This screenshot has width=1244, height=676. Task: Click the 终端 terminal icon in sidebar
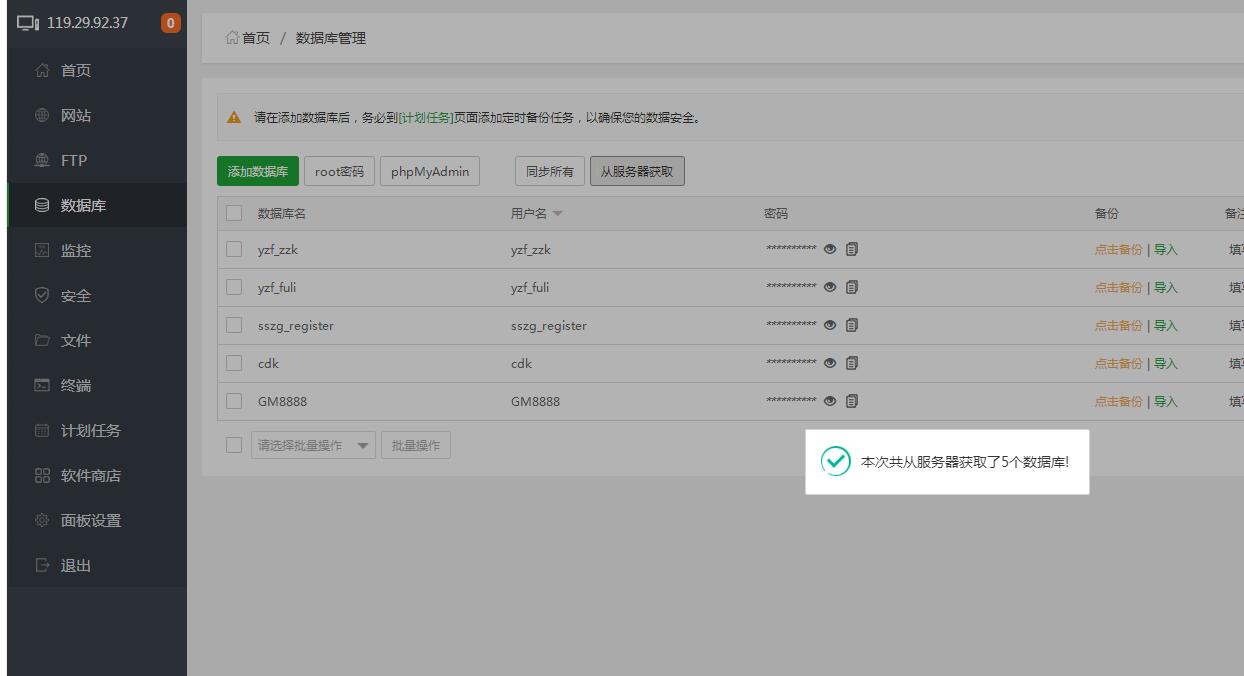(x=42, y=386)
